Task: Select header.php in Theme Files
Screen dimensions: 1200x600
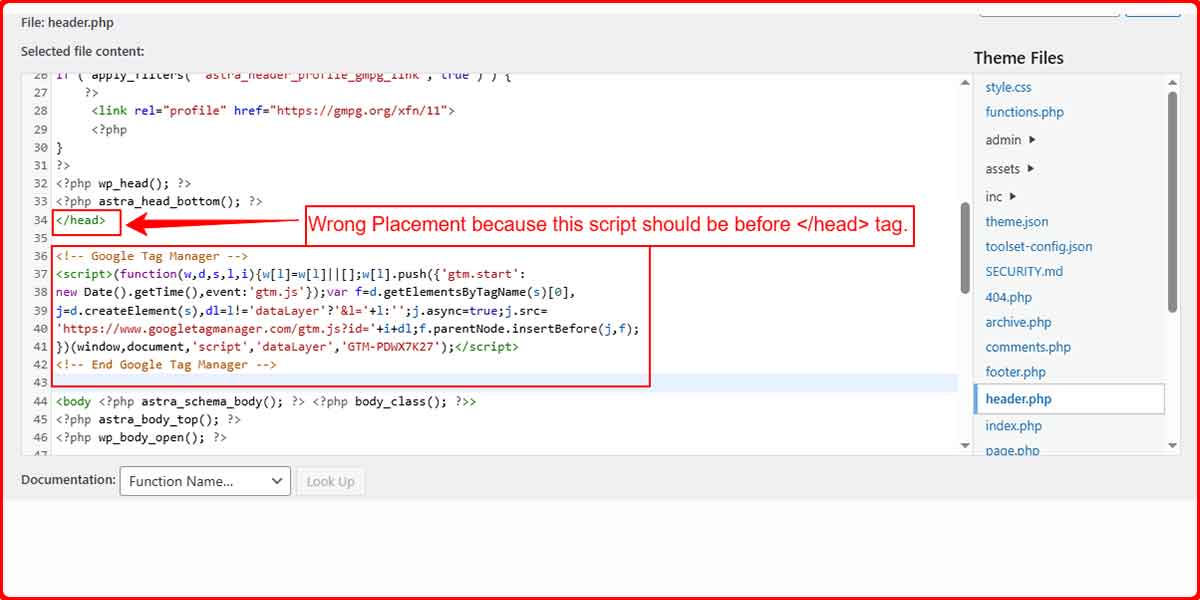Action: [1069, 399]
